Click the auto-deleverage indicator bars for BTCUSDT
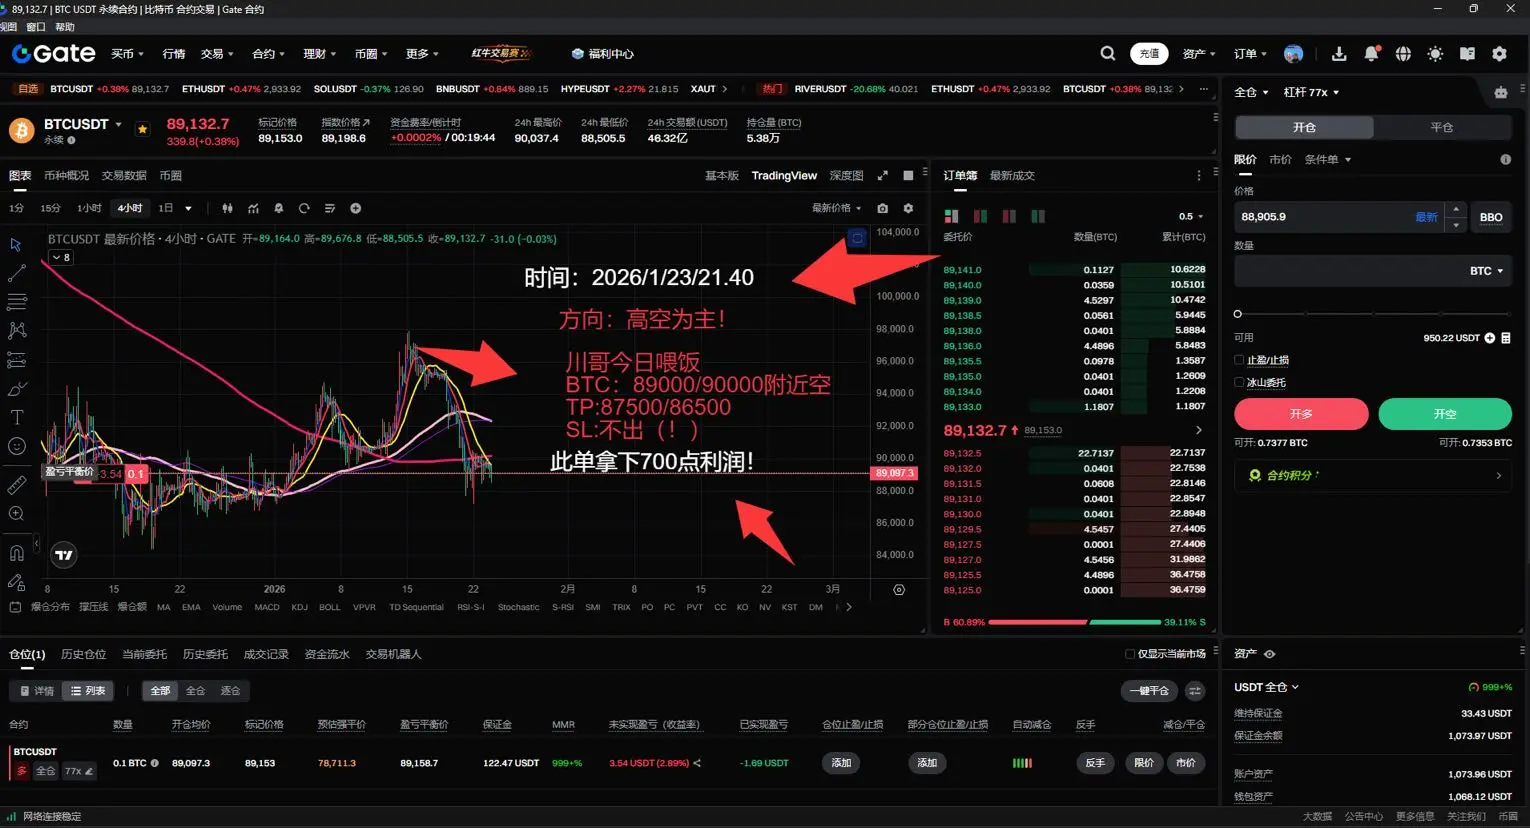 pyautogui.click(x=1022, y=763)
